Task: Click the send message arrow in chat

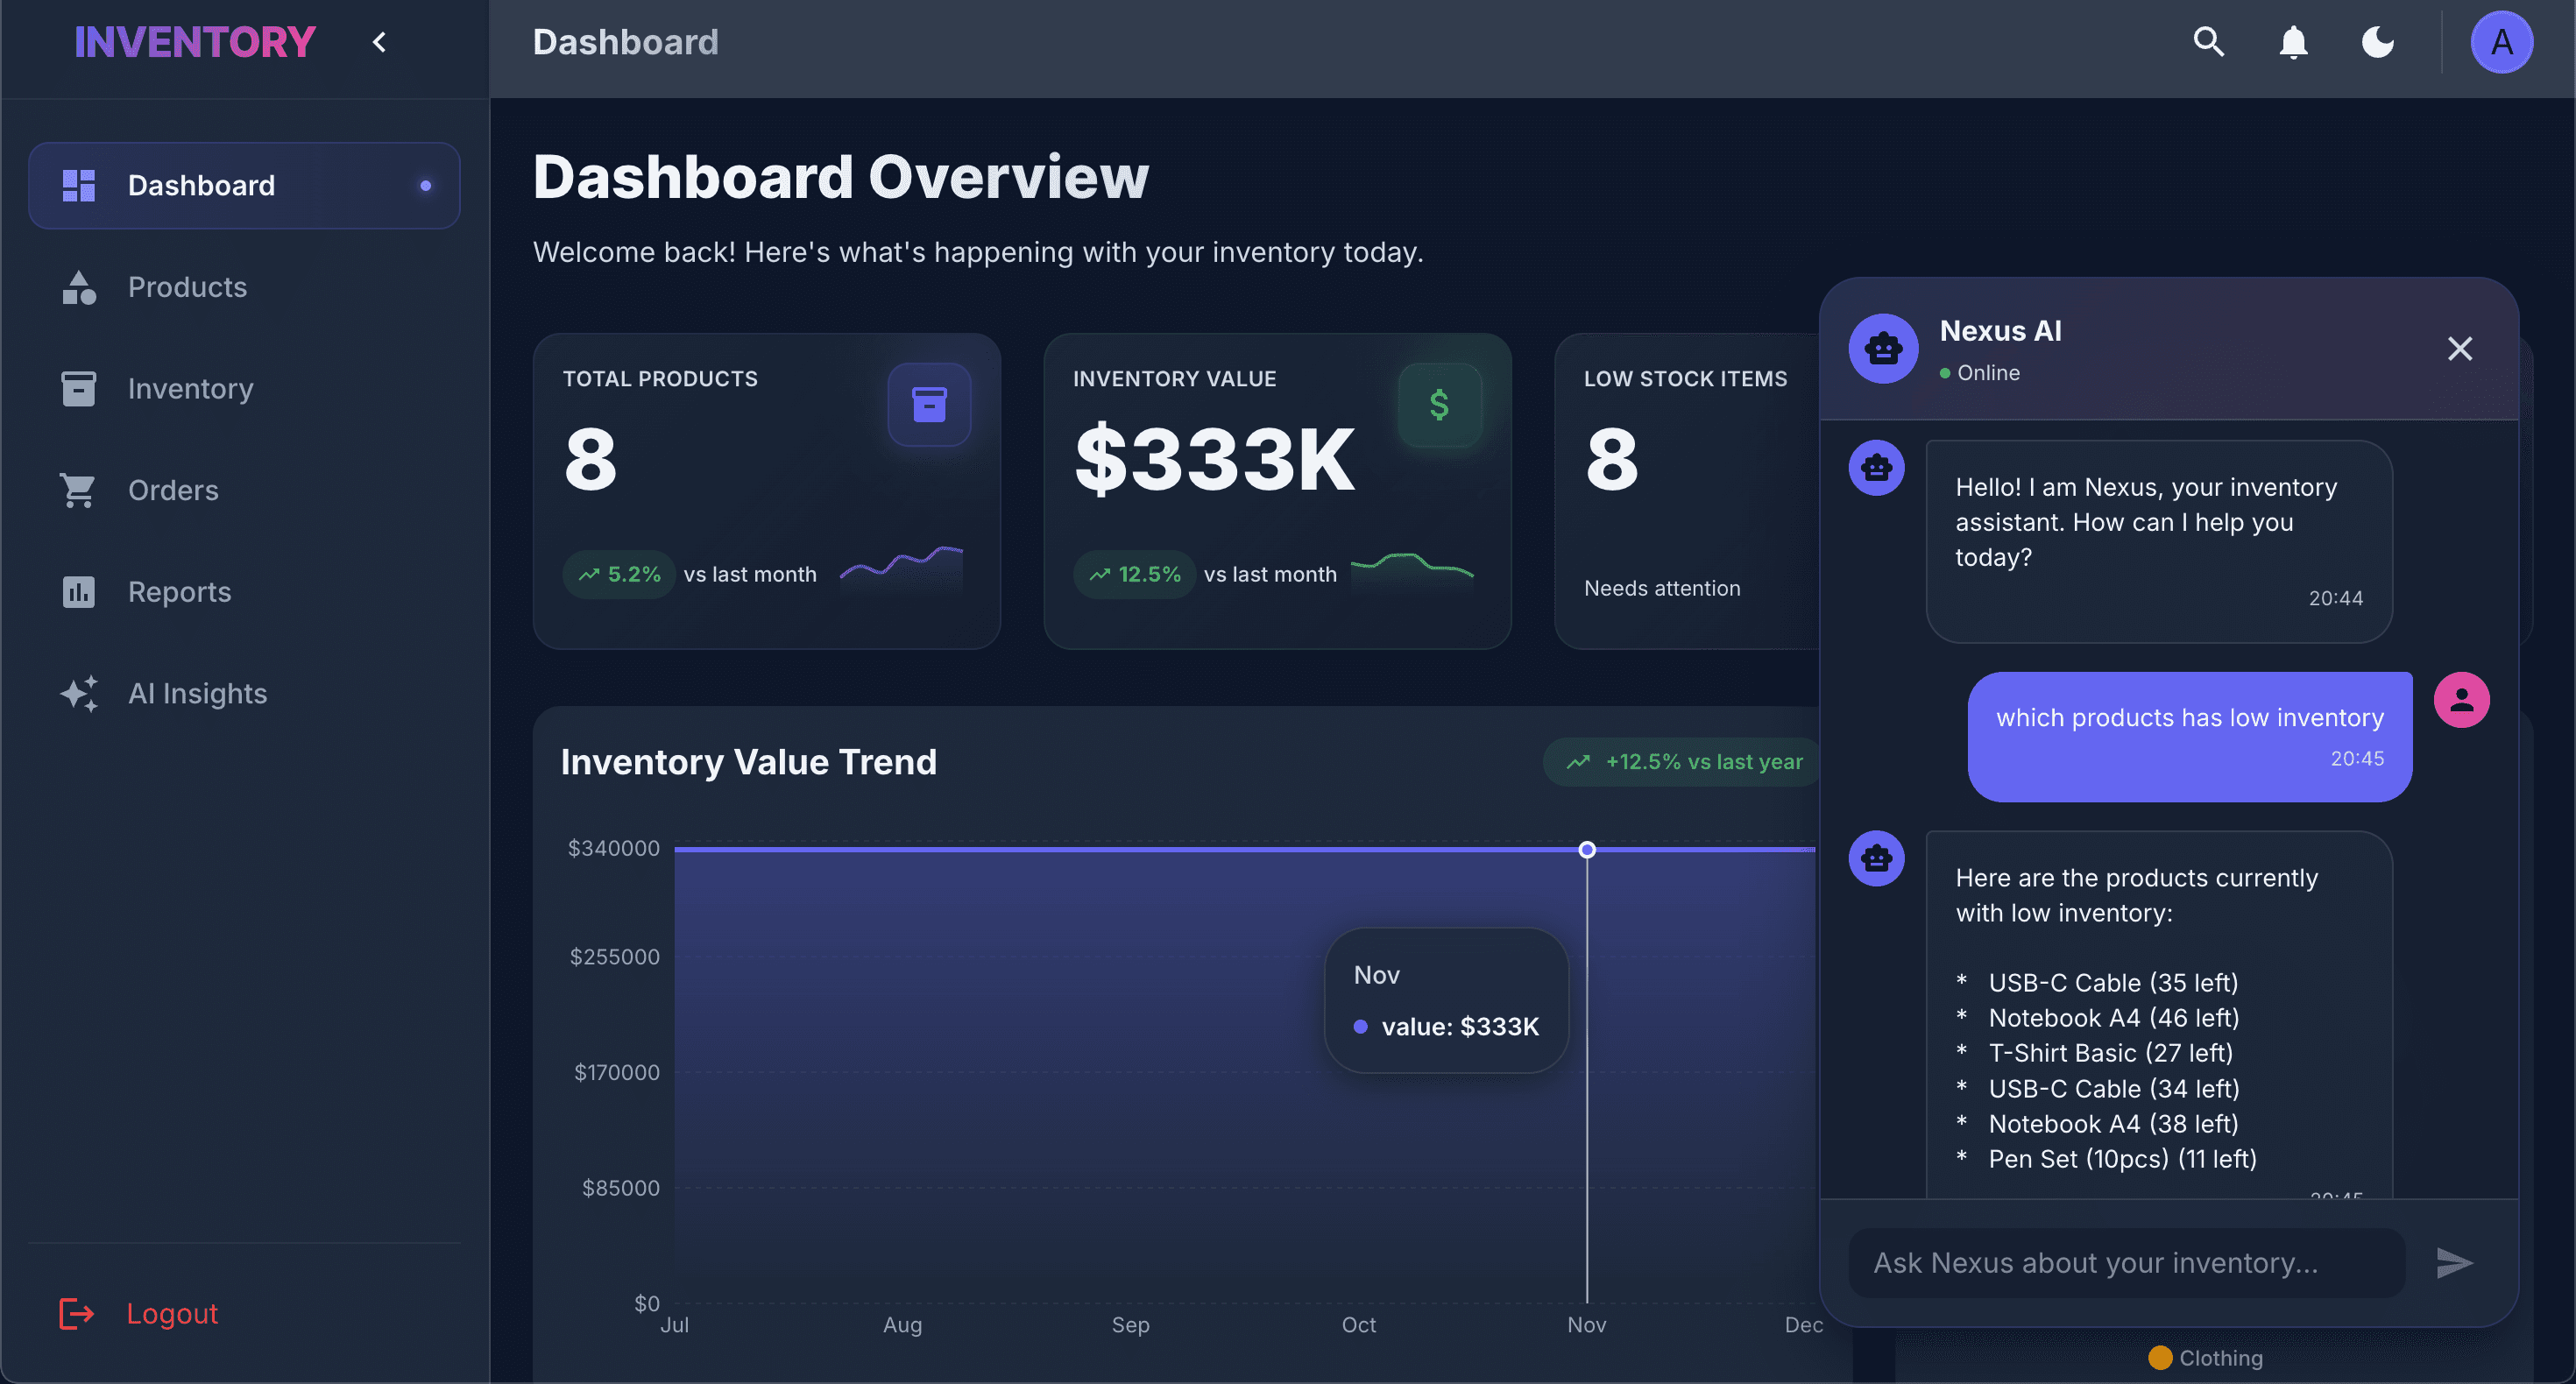Action: pyautogui.click(x=2455, y=1263)
